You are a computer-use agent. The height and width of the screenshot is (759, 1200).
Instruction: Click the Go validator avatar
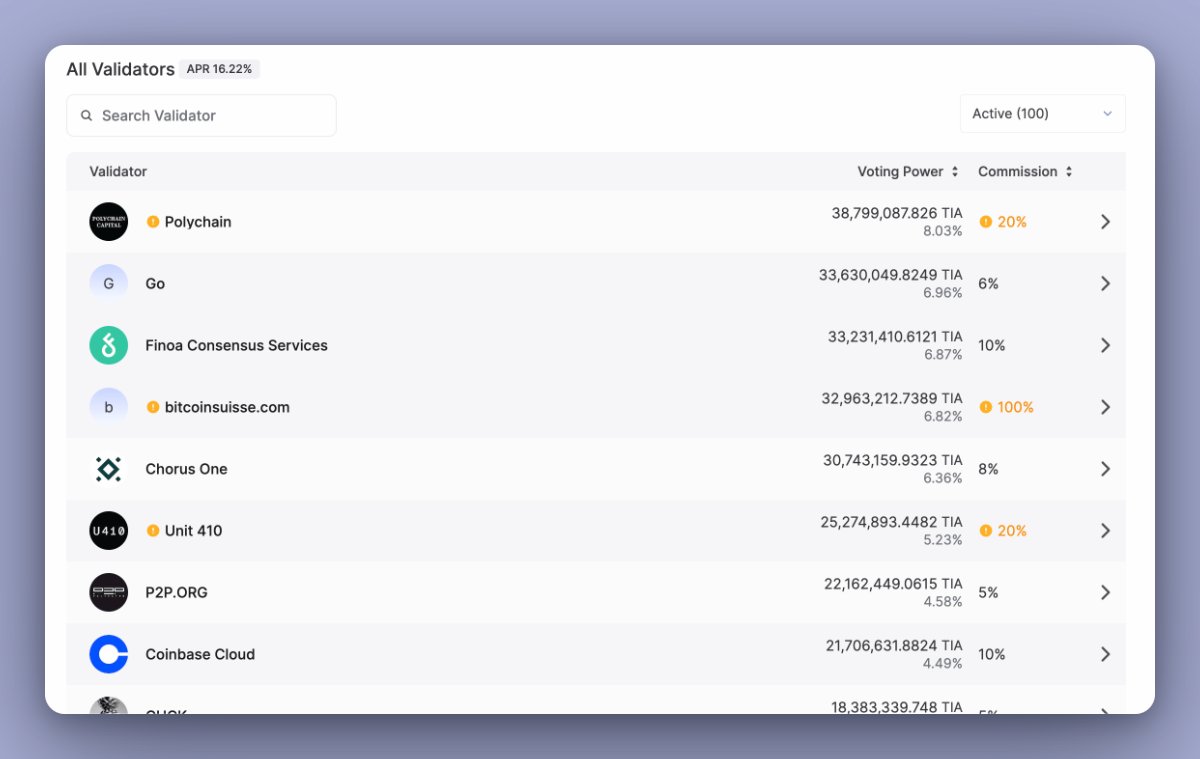[108, 283]
